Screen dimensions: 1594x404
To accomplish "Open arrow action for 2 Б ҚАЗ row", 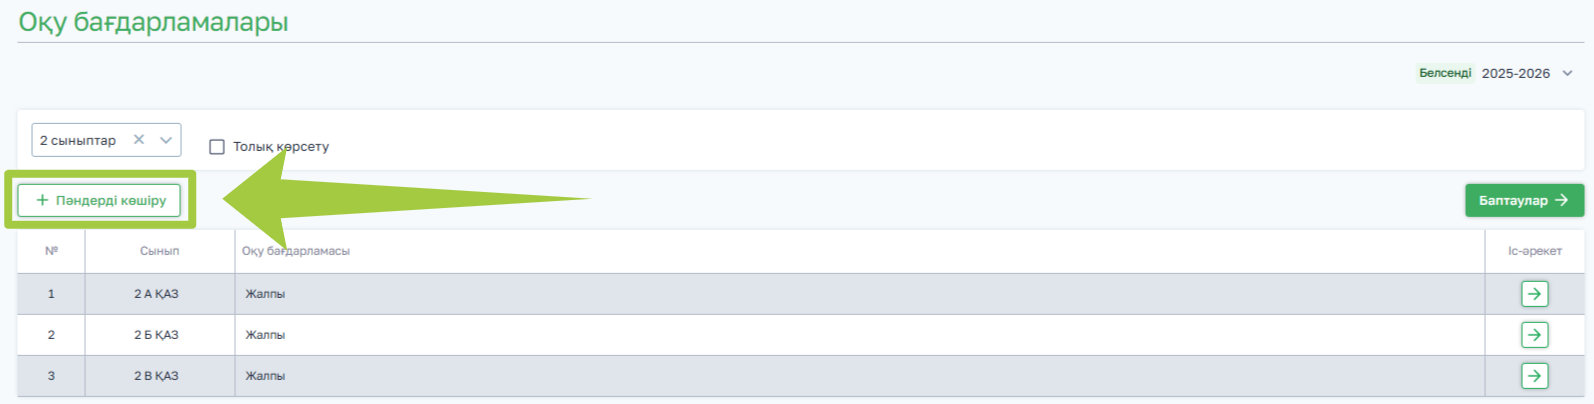I will (1534, 335).
